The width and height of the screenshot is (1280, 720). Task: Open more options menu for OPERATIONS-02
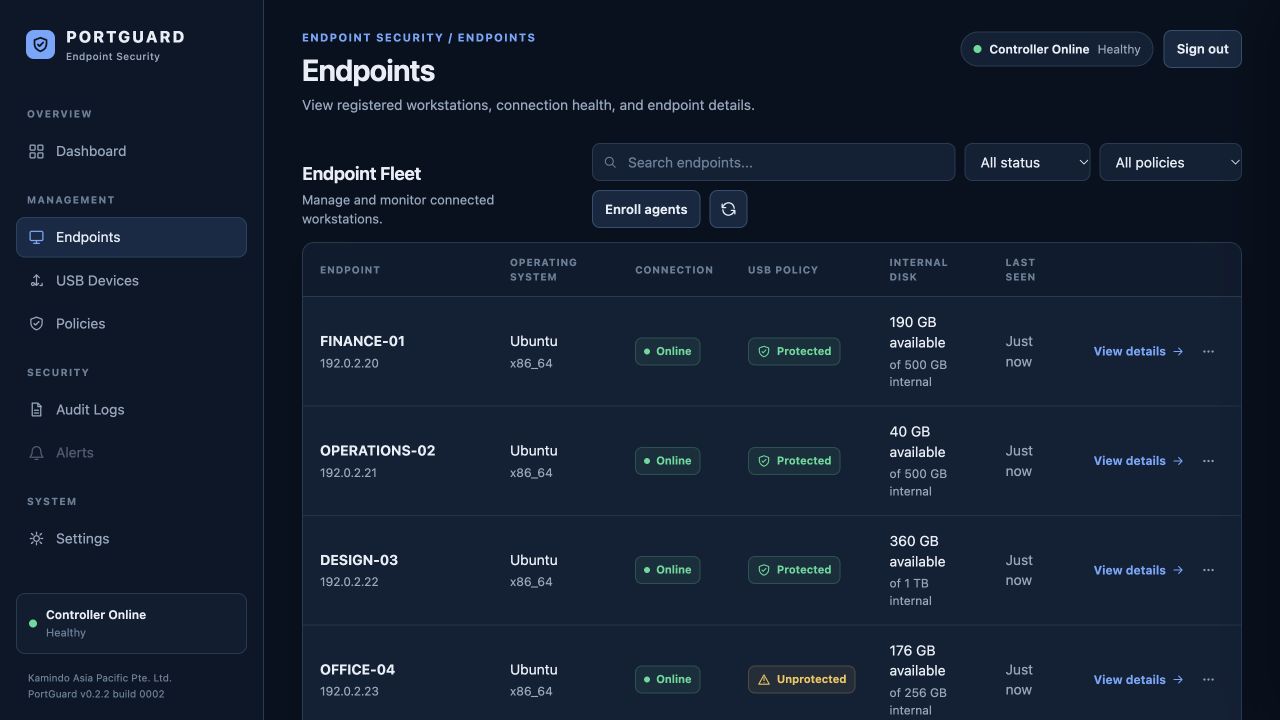(x=1208, y=461)
